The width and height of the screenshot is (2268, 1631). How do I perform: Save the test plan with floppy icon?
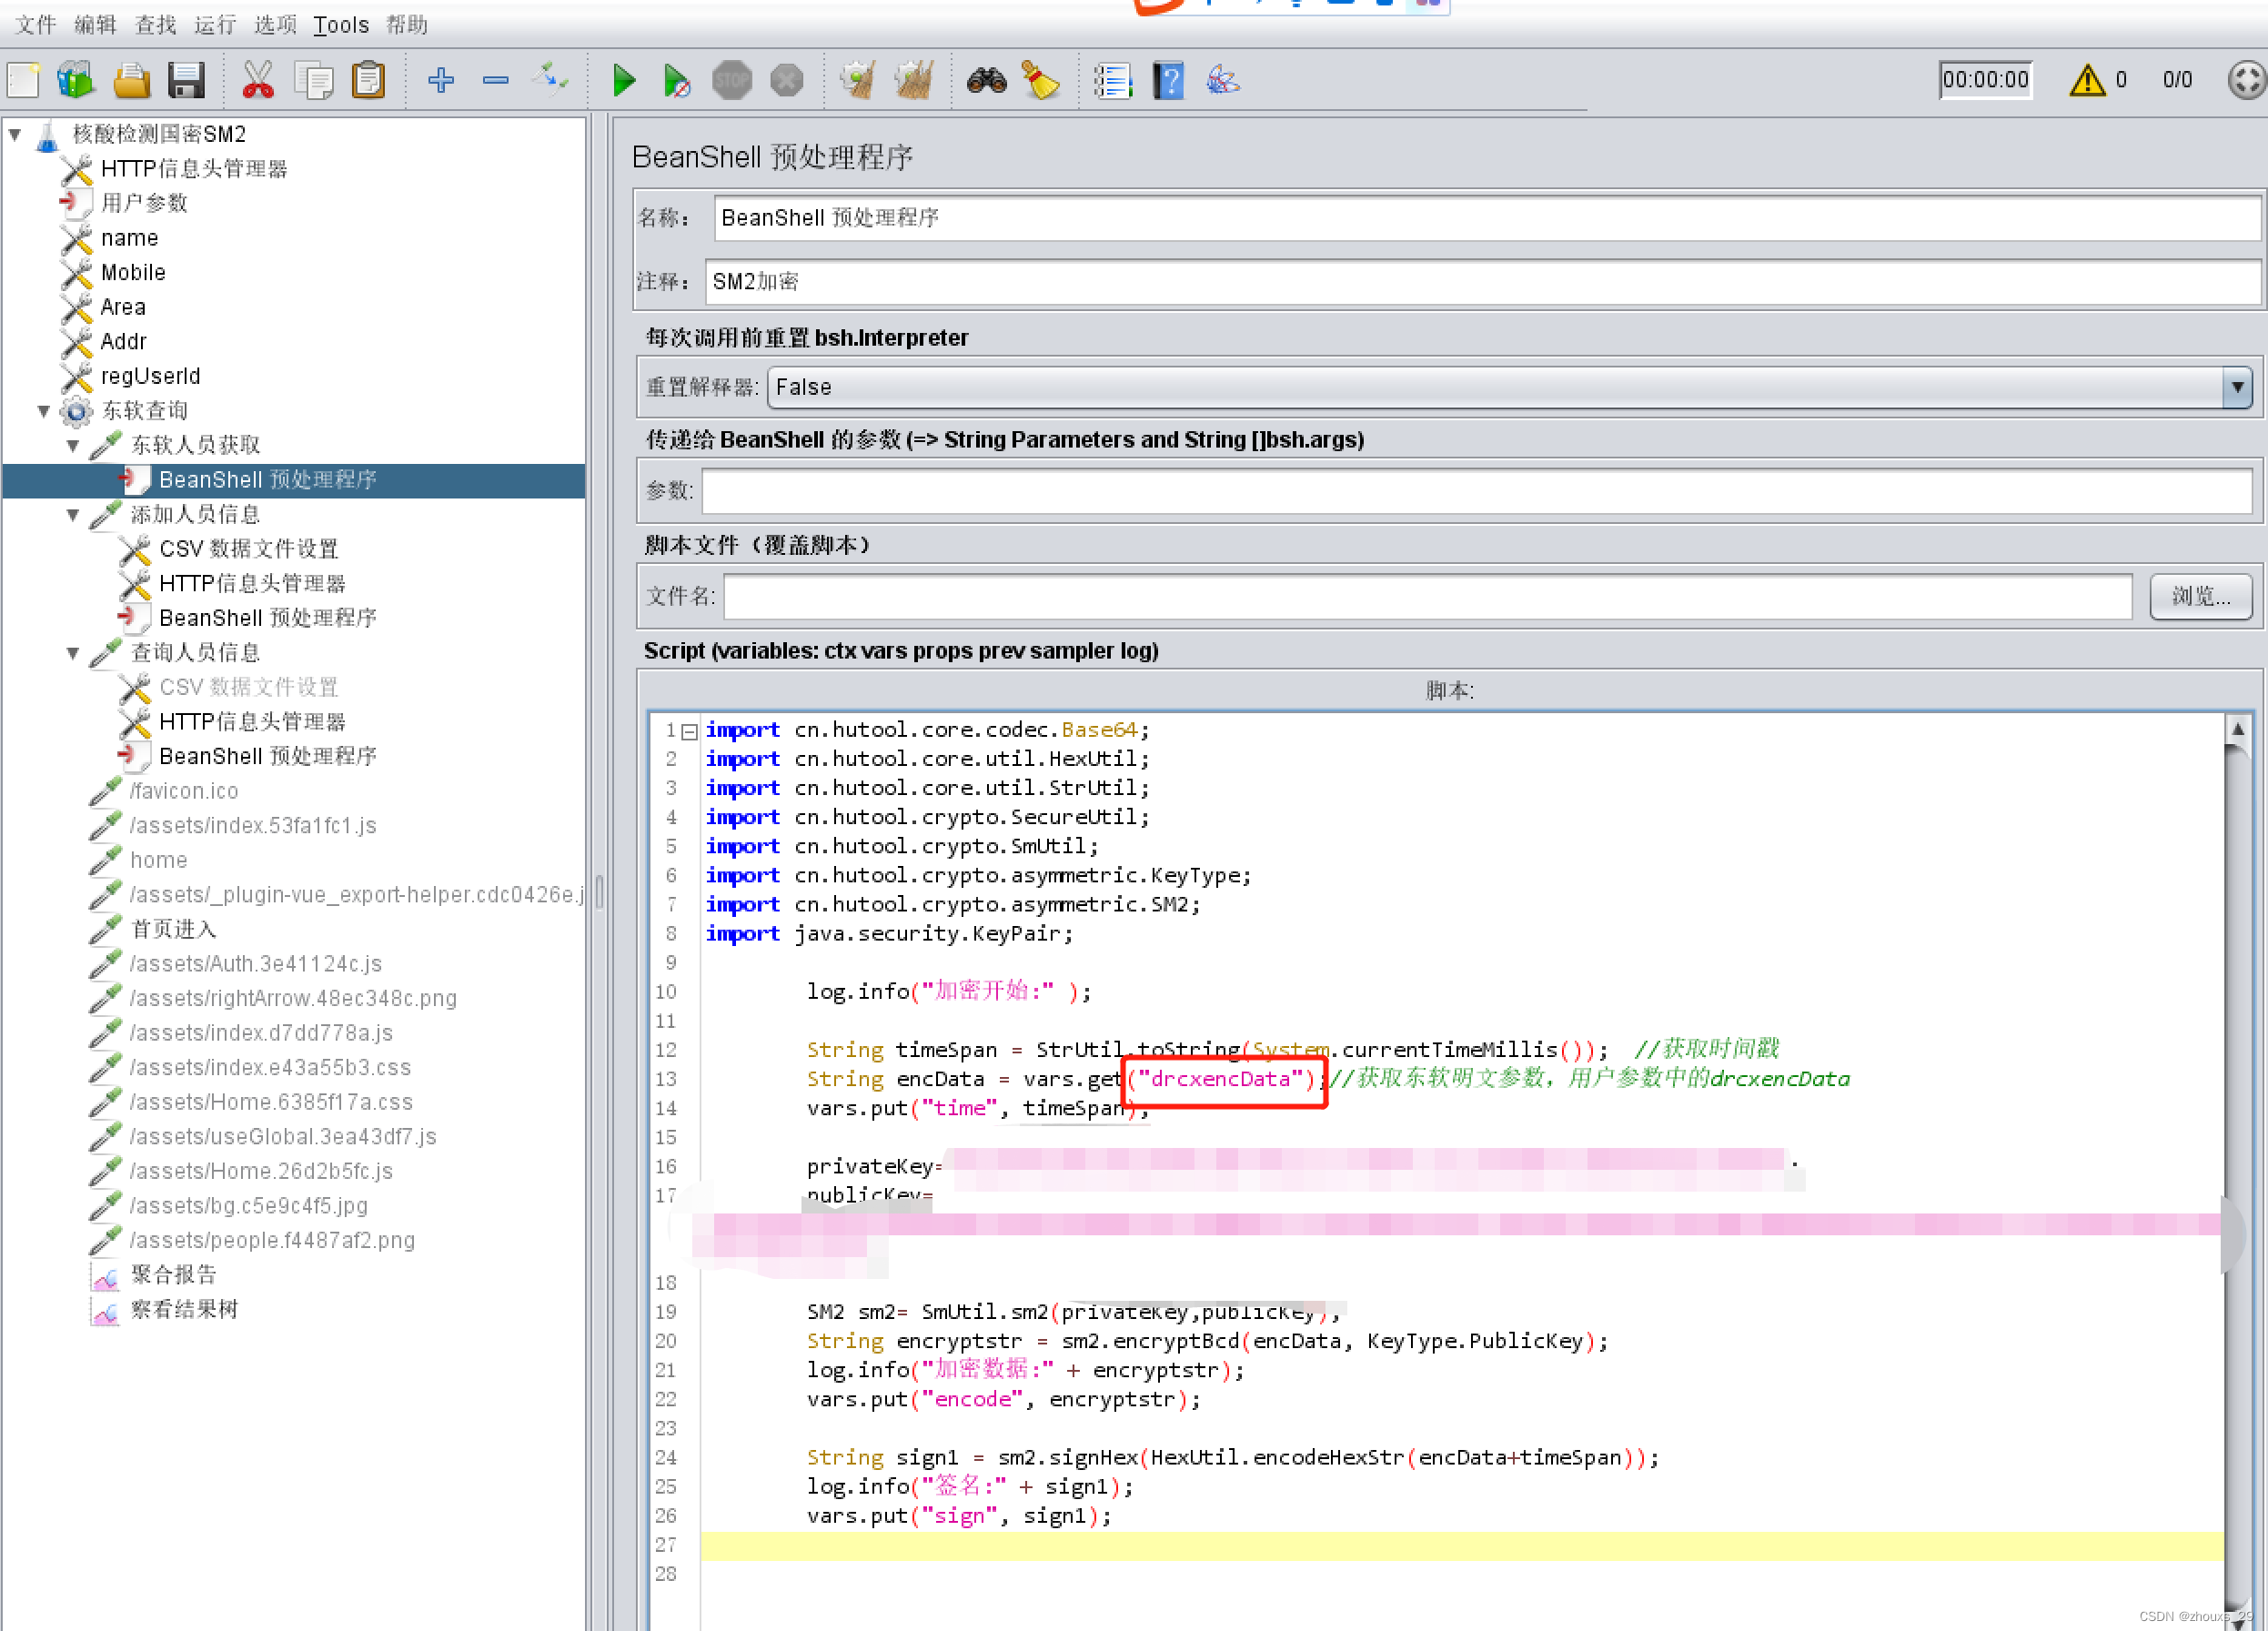click(186, 80)
